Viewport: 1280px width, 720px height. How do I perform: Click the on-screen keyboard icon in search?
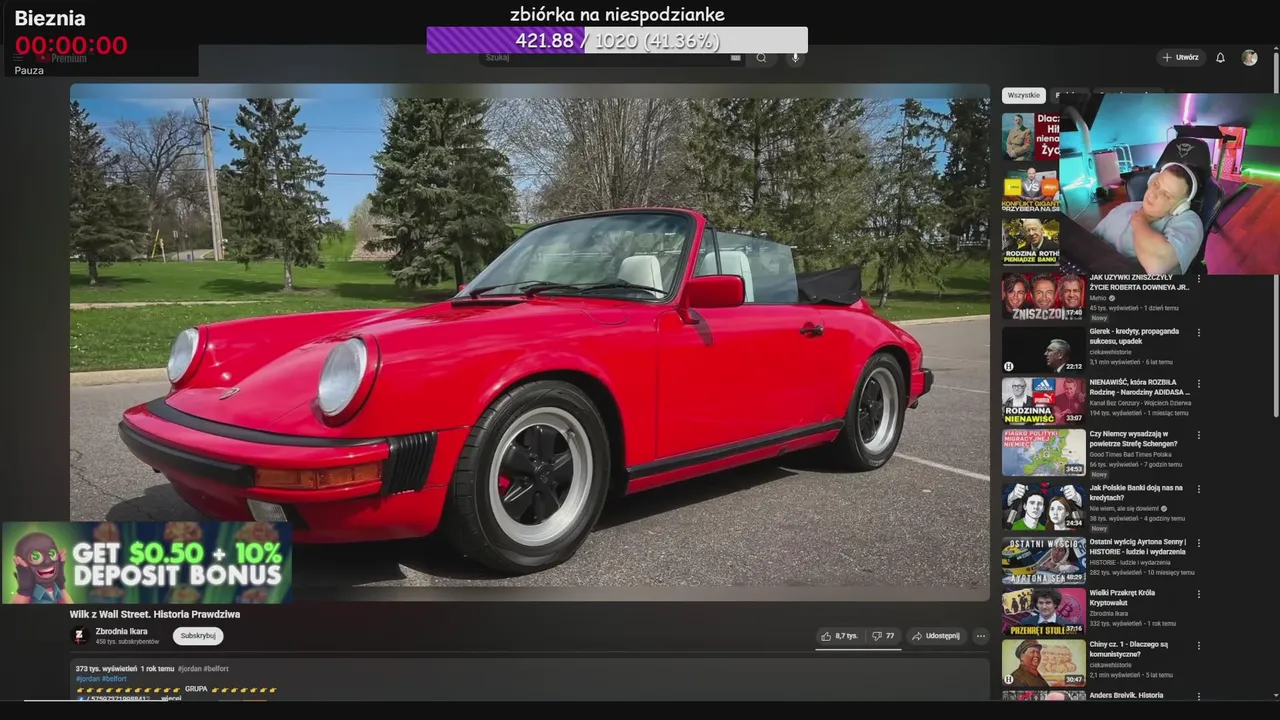[736, 58]
